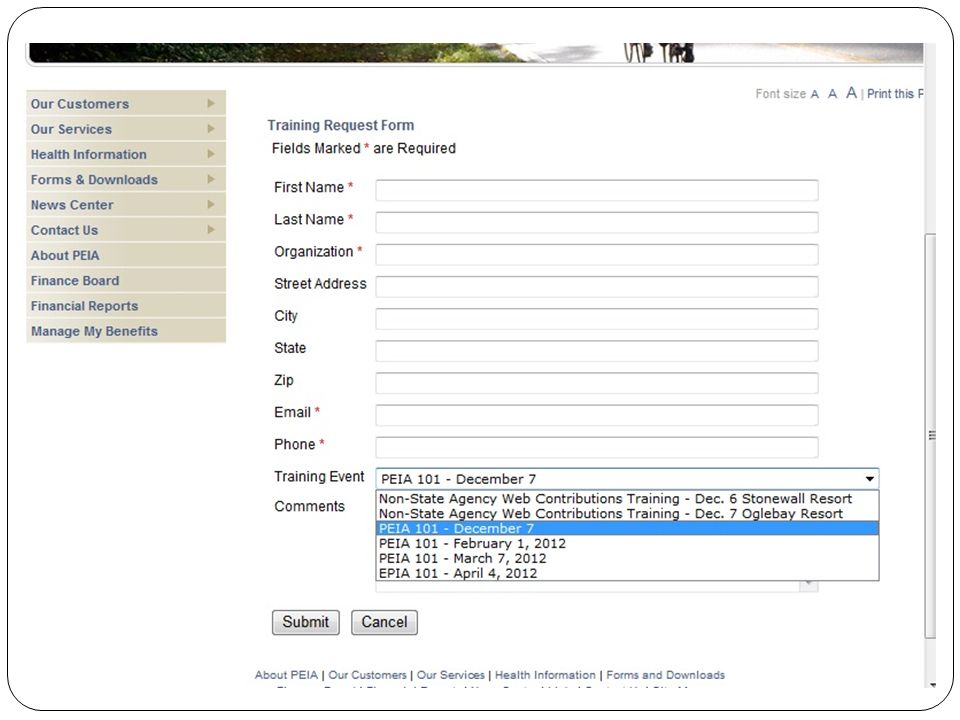Open Financial Reports page
The height and width of the screenshot is (720, 960).
pyautogui.click(x=126, y=305)
